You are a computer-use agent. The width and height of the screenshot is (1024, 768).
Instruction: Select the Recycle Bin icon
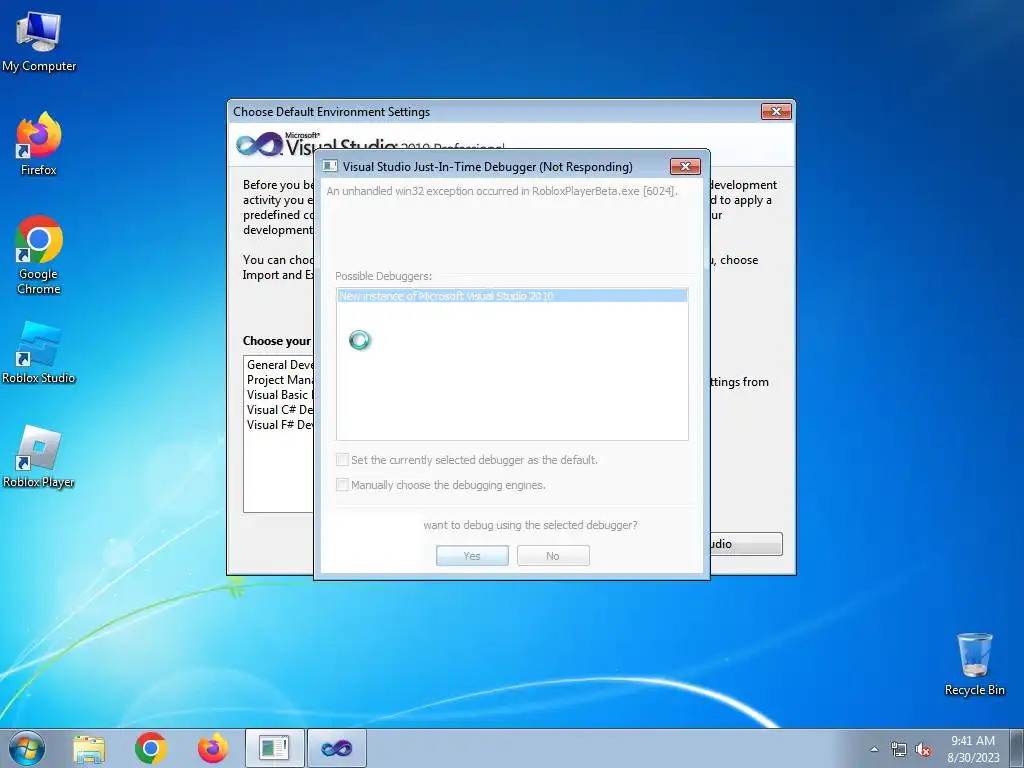click(x=974, y=664)
